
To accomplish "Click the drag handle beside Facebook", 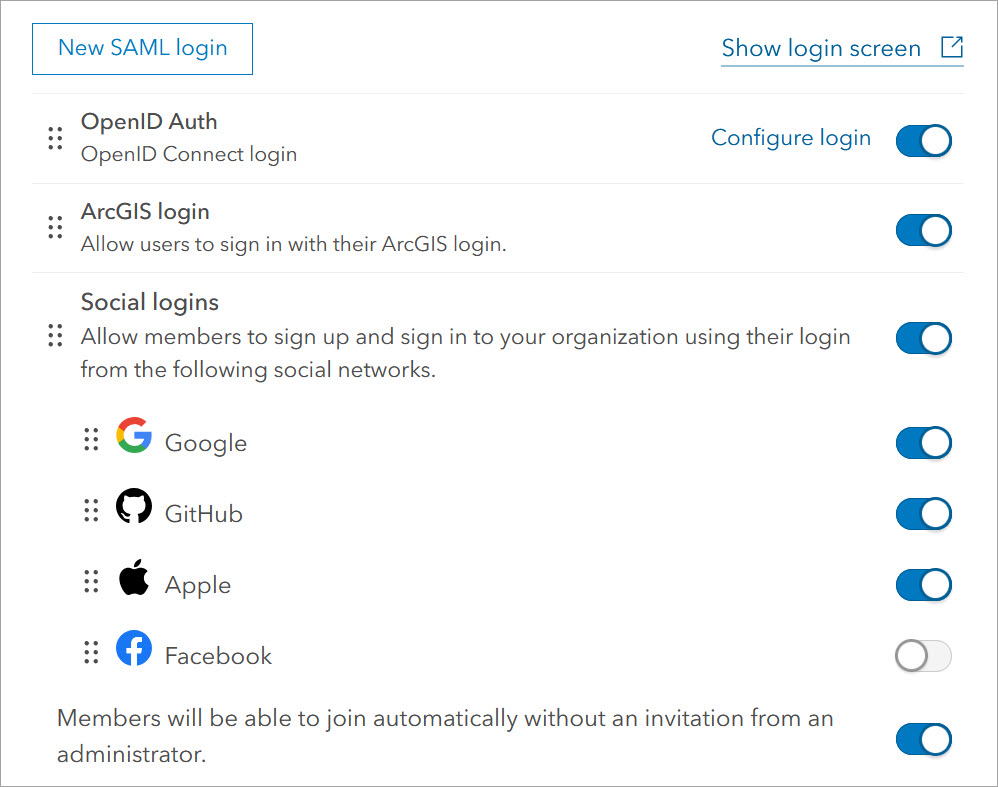I will pyautogui.click(x=91, y=653).
